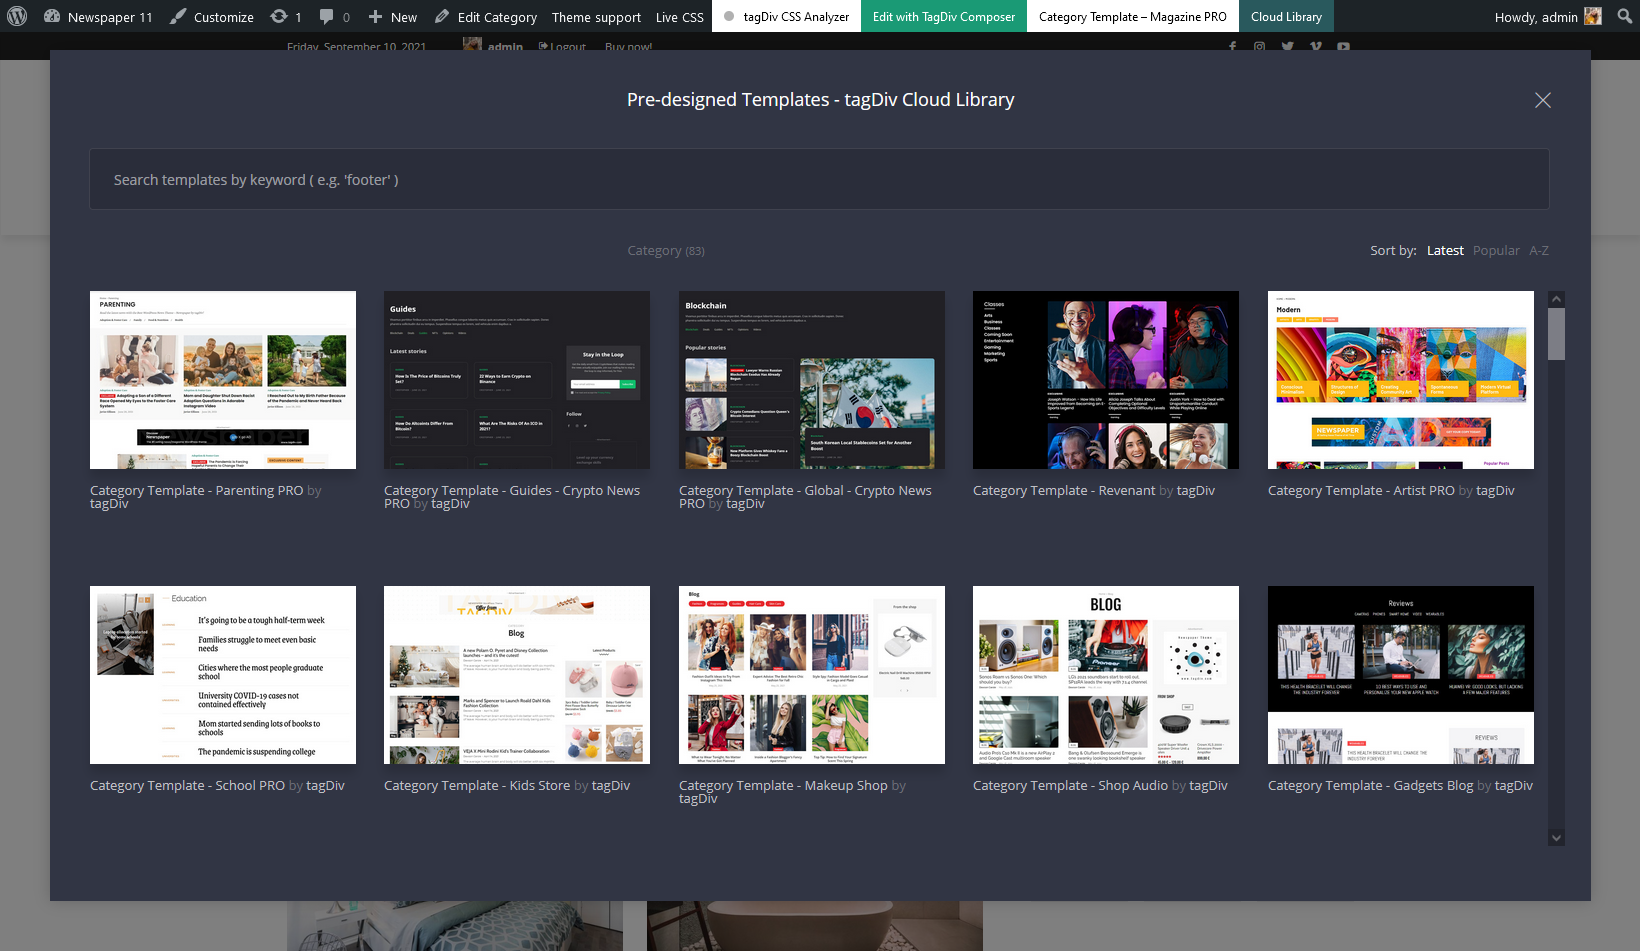The height and width of the screenshot is (951, 1640).
Task: Click the Category (83) count label
Action: tap(666, 250)
